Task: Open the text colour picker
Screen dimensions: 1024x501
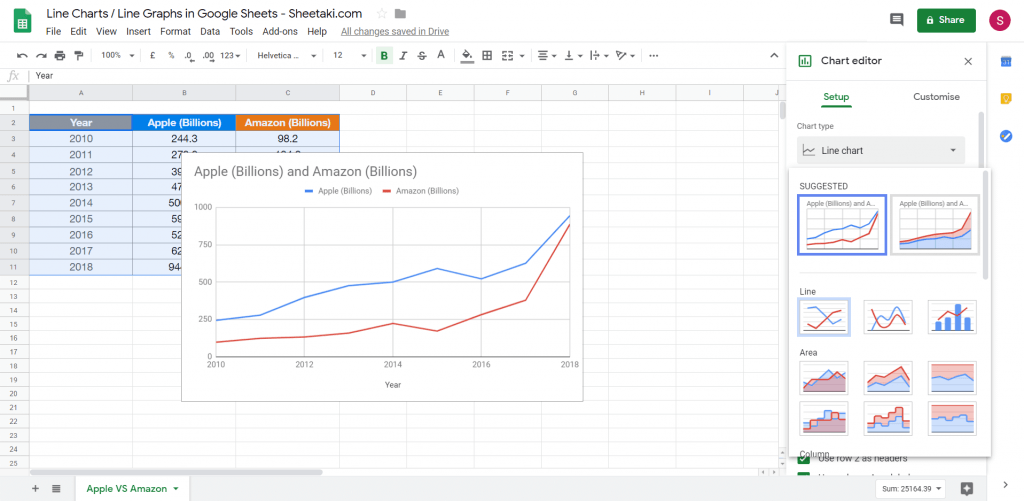Action: click(x=441, y=56)
